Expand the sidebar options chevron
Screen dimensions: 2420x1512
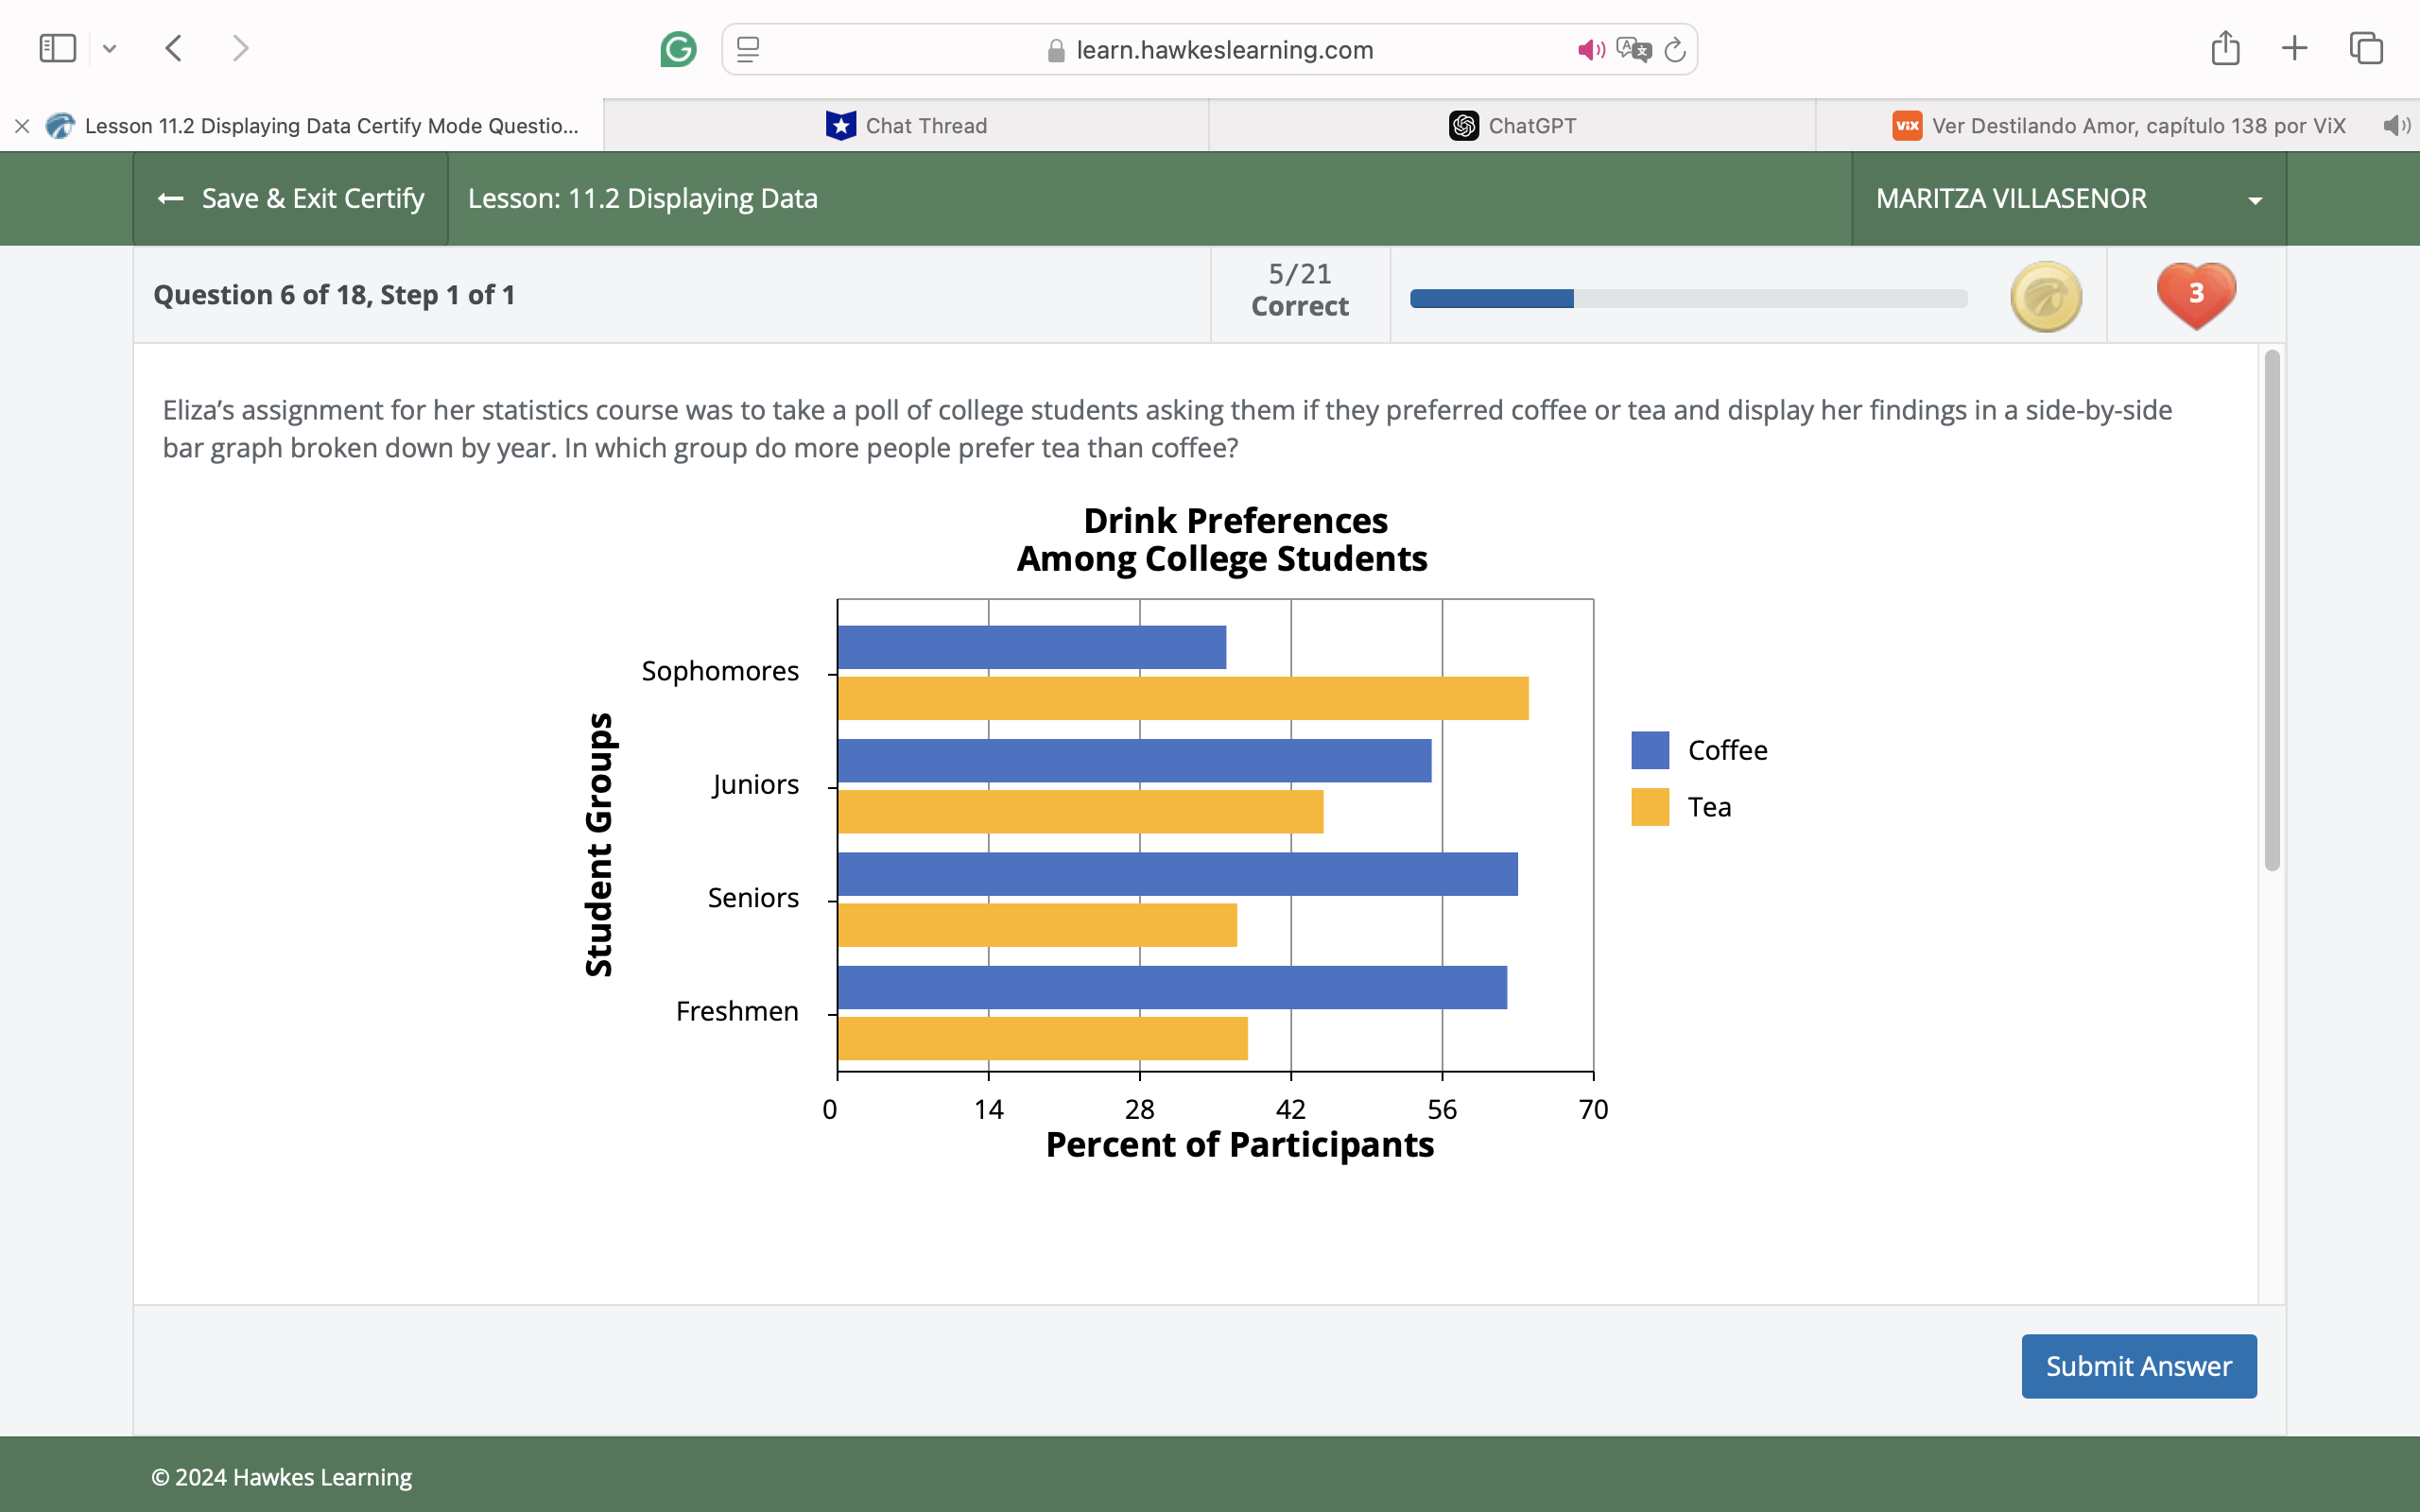pos(110,48)
